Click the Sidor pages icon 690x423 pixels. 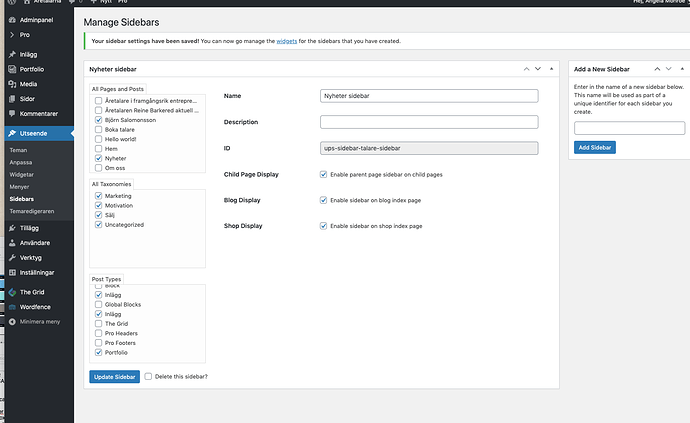tap(12, 99)
